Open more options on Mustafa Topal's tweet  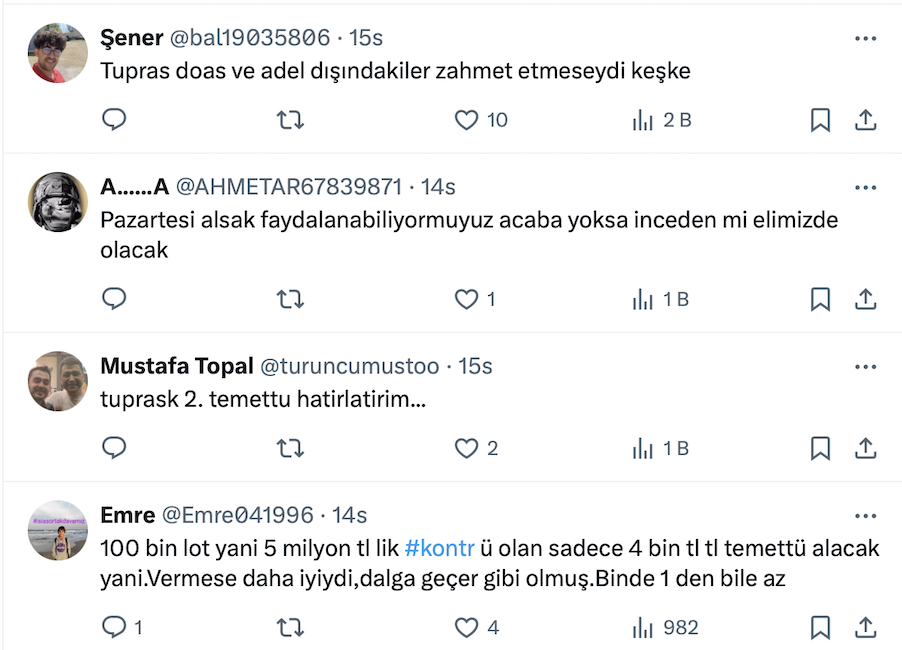click(x=866, y=367)
